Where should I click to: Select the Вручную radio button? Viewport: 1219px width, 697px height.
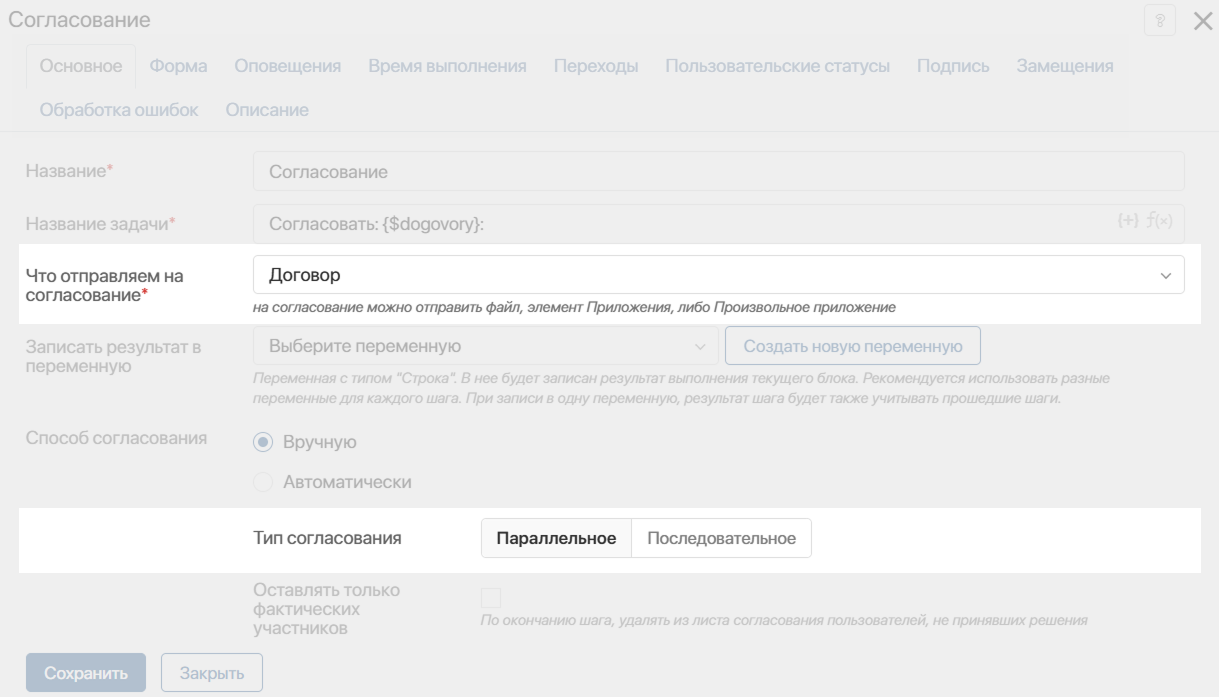coord(264,442)
